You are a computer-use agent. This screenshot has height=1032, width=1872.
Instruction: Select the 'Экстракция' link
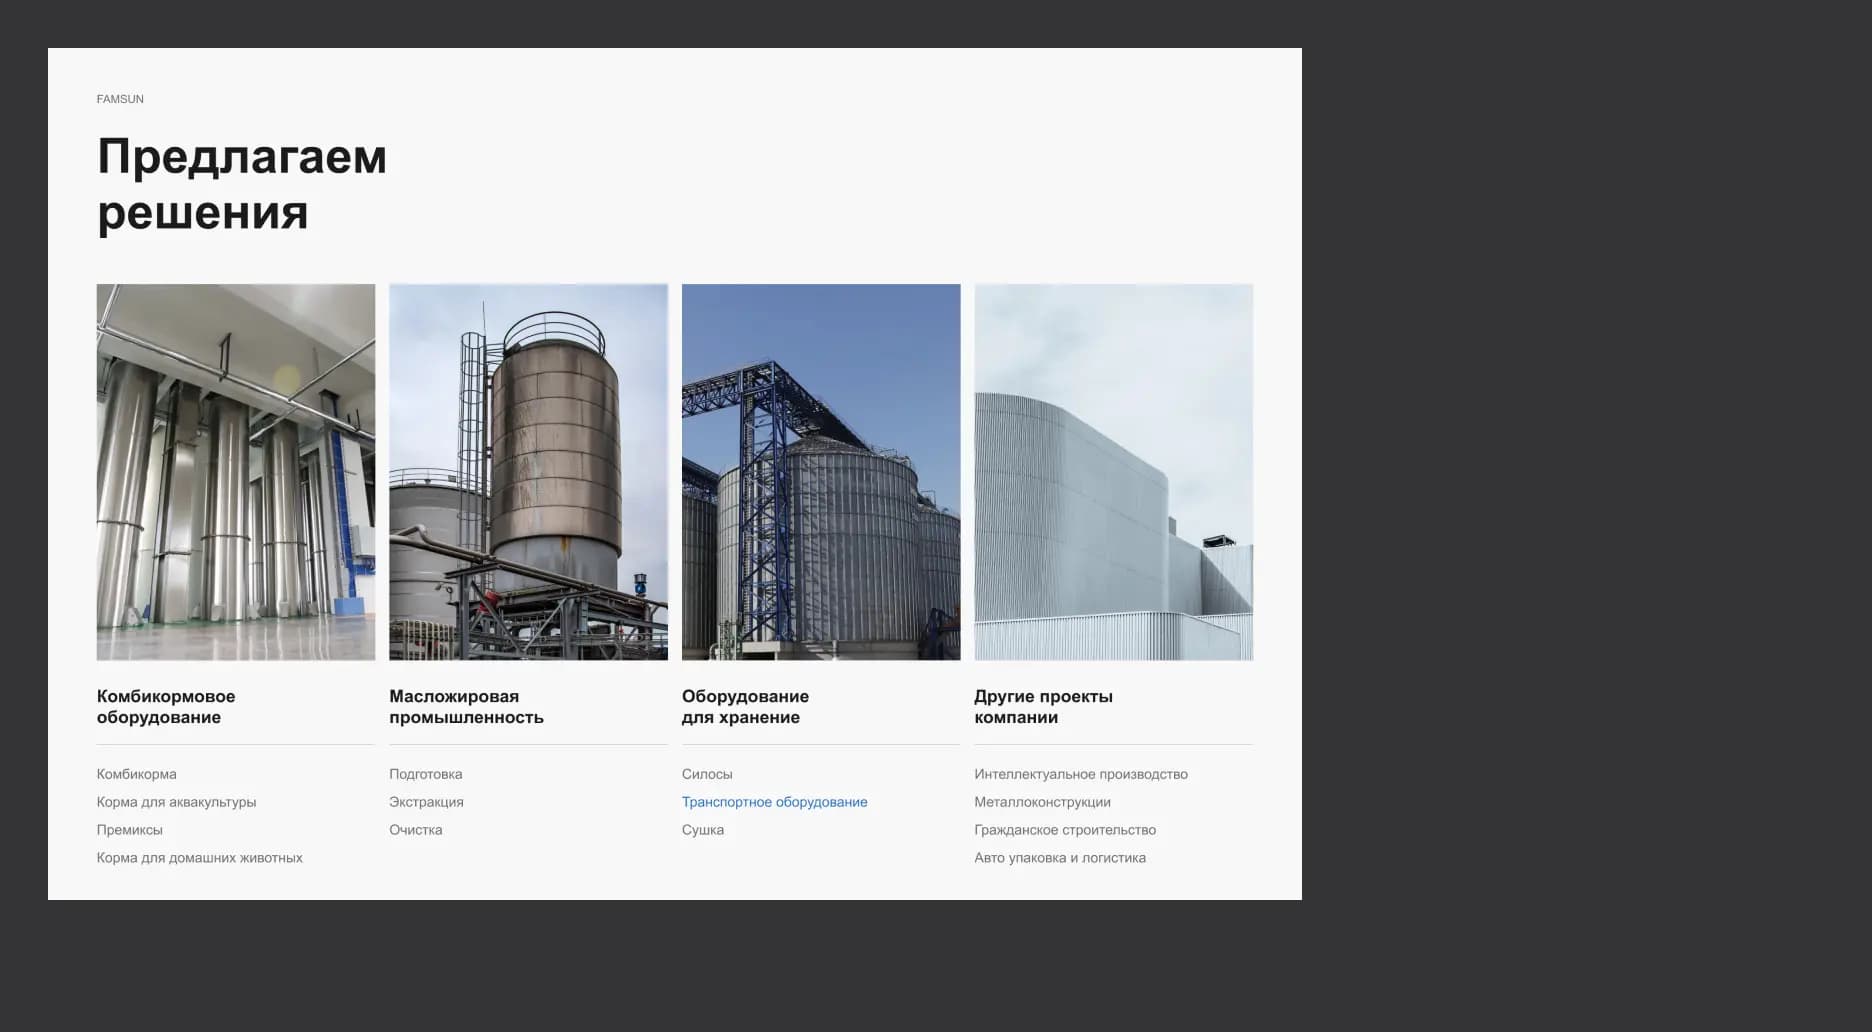(x=427, y=802)
